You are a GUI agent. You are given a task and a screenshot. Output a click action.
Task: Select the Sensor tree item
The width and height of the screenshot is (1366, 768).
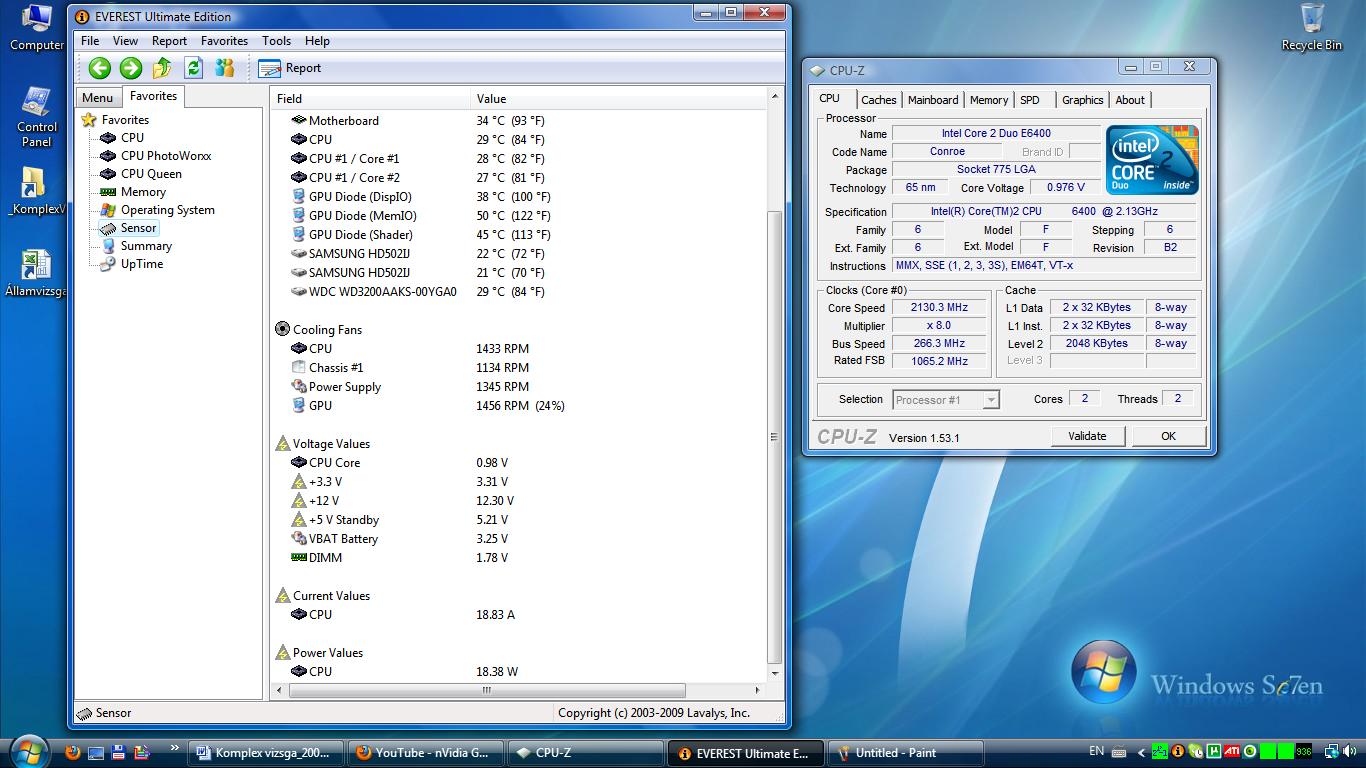(129, 228)
